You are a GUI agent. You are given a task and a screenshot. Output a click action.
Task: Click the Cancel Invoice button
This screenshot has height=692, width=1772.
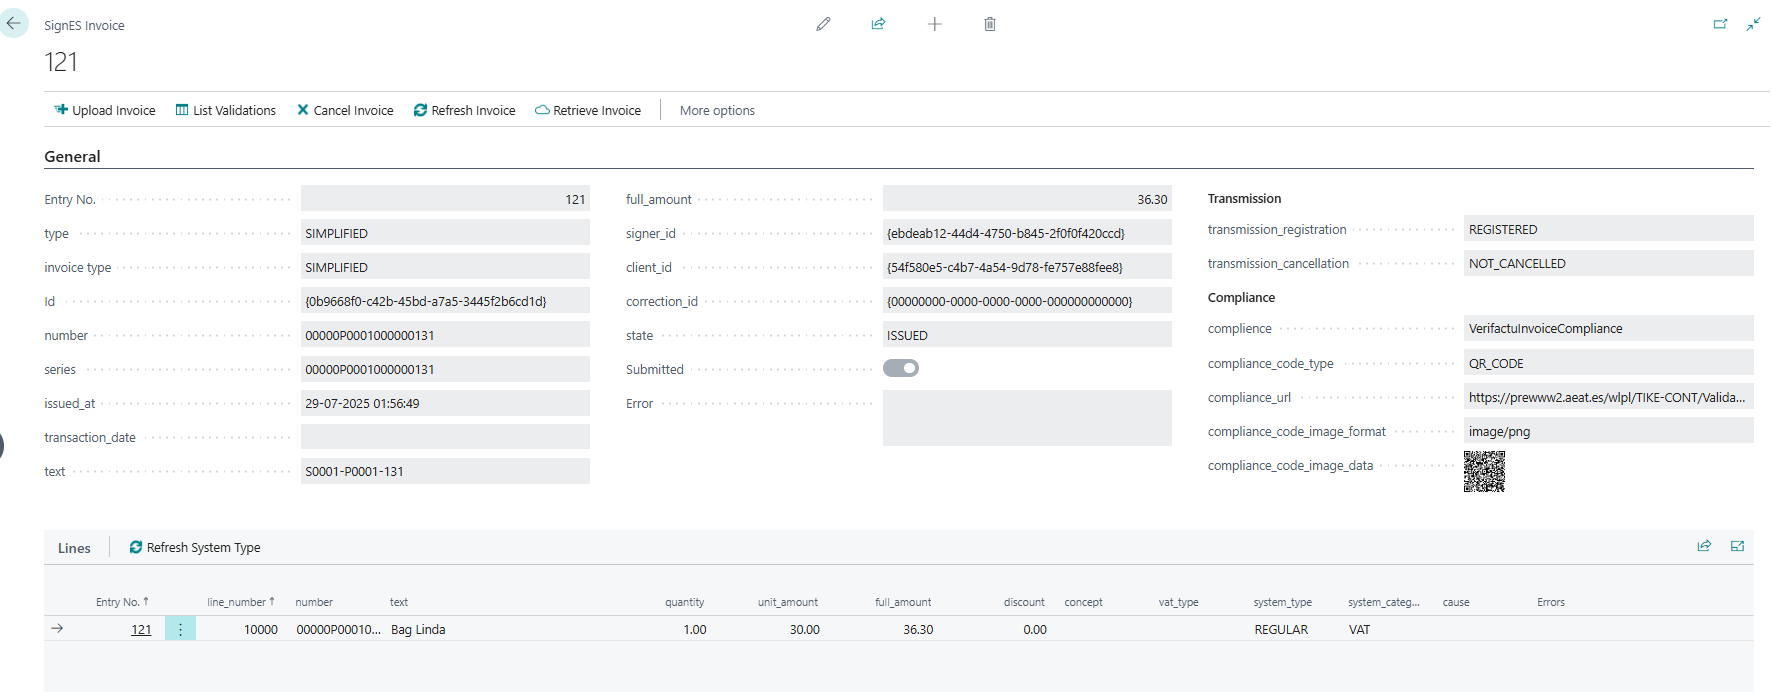click(345, 111)
